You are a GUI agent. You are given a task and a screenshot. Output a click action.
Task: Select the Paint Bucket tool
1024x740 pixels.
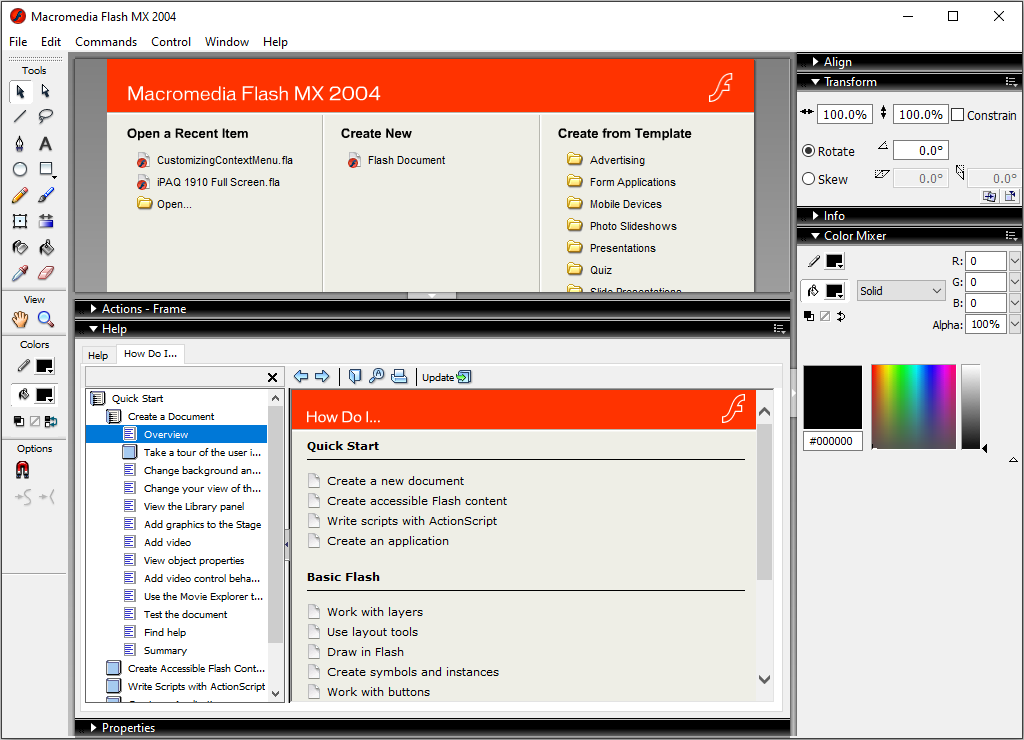pos(45,248)
